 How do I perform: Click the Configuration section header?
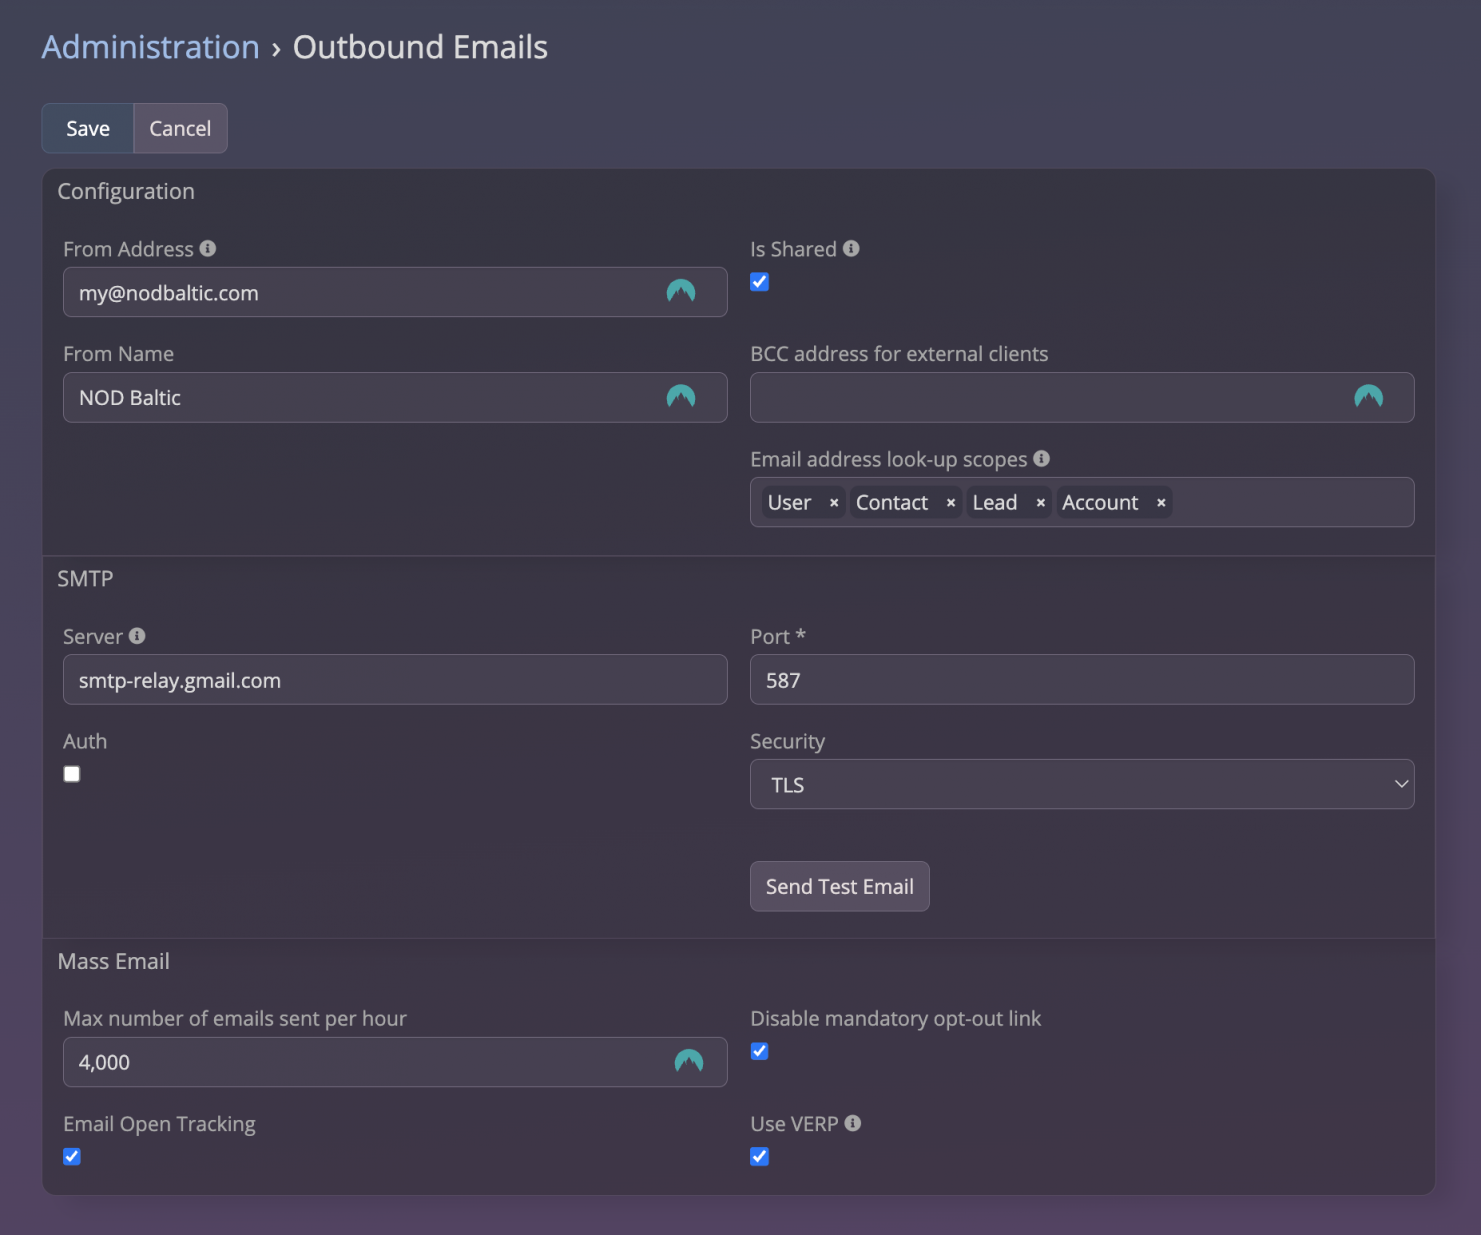coord(126,191)
